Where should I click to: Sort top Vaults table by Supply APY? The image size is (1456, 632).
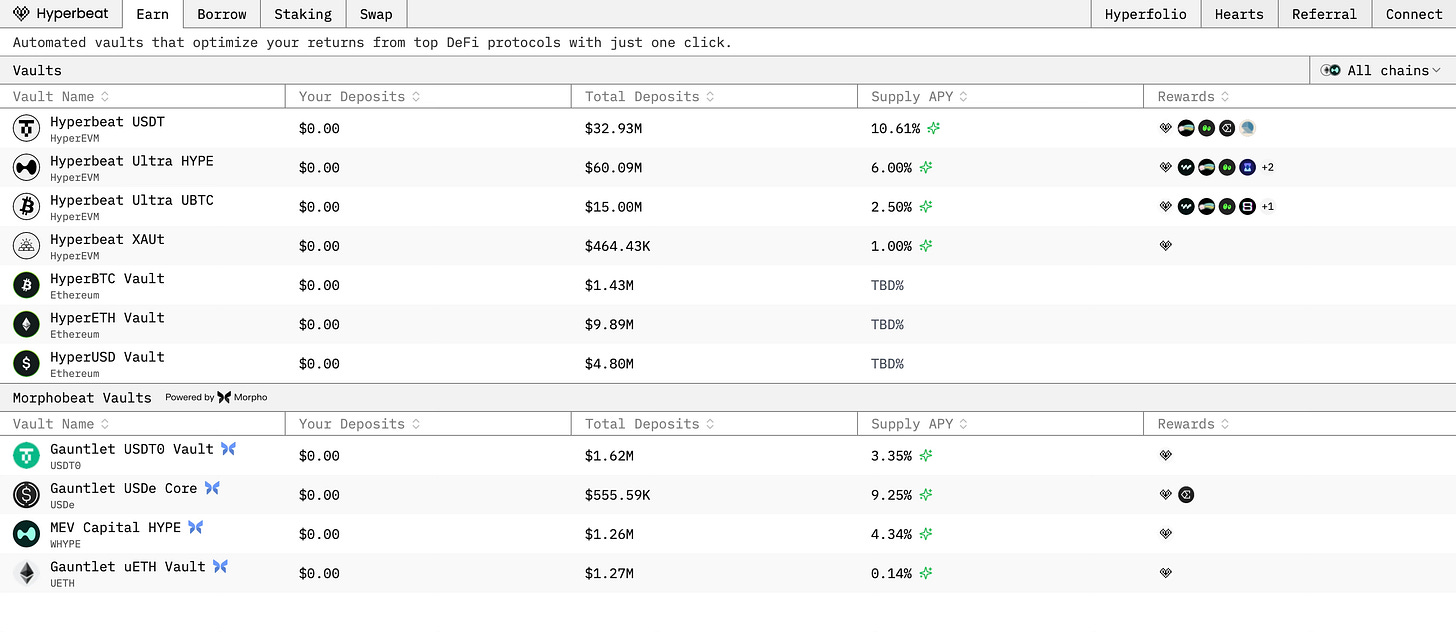(x=920, y=96)
